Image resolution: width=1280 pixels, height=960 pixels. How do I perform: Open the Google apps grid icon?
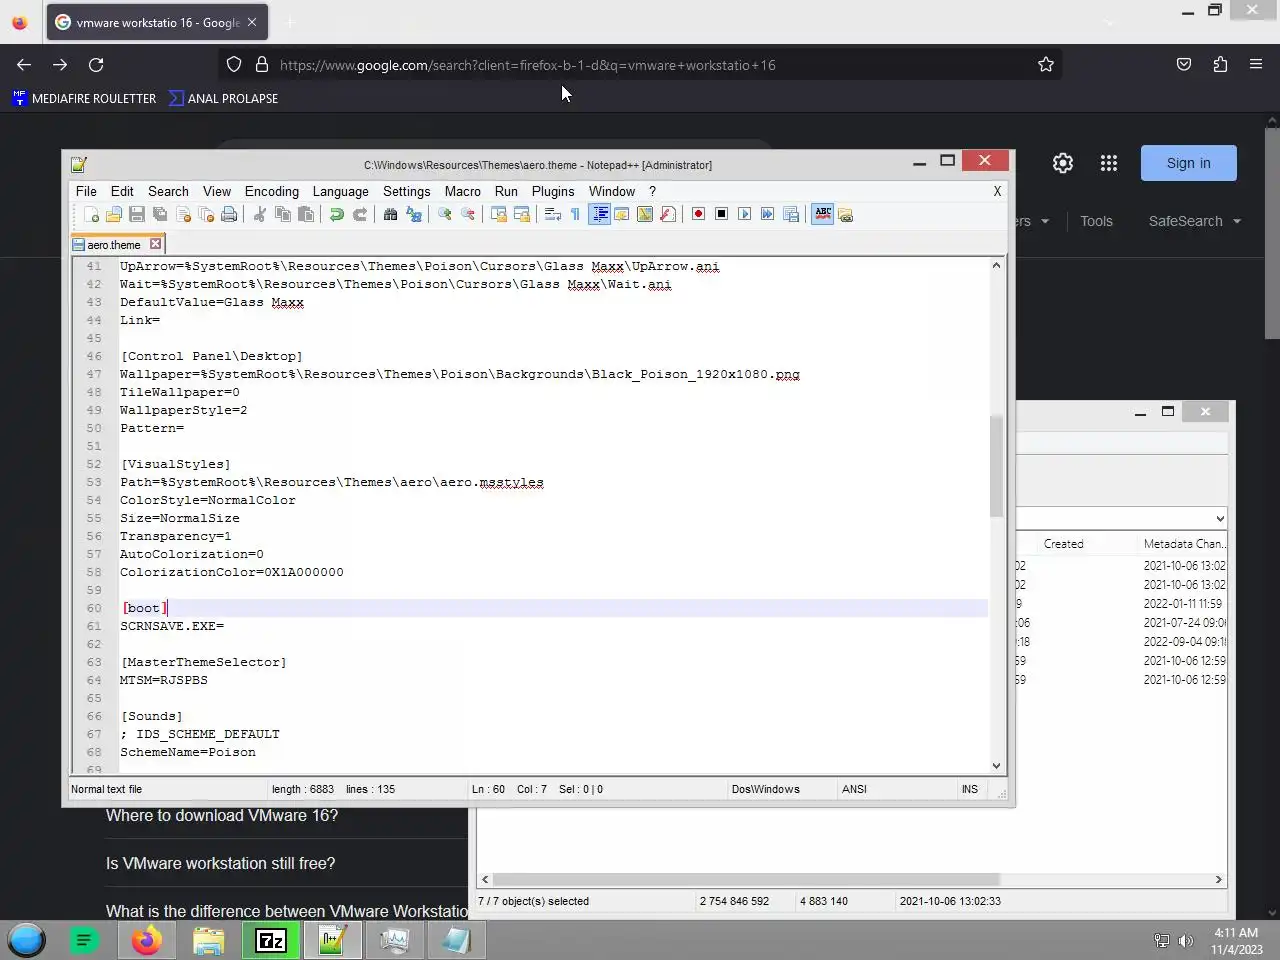pos(1108,163)
